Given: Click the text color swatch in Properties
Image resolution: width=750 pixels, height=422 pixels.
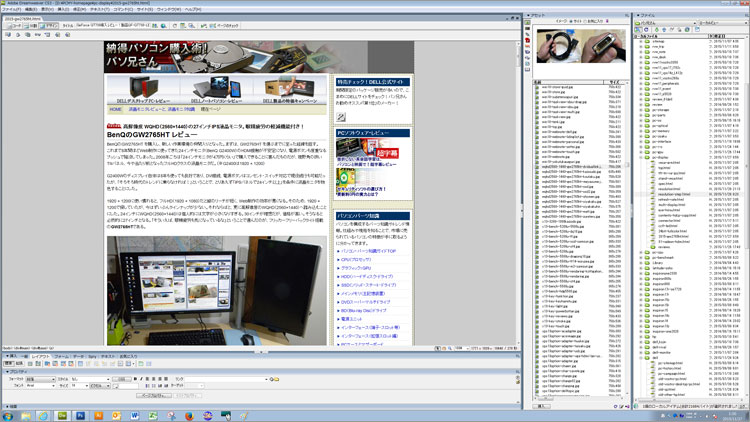Looking at the screenshot, I should coord(116,386).
